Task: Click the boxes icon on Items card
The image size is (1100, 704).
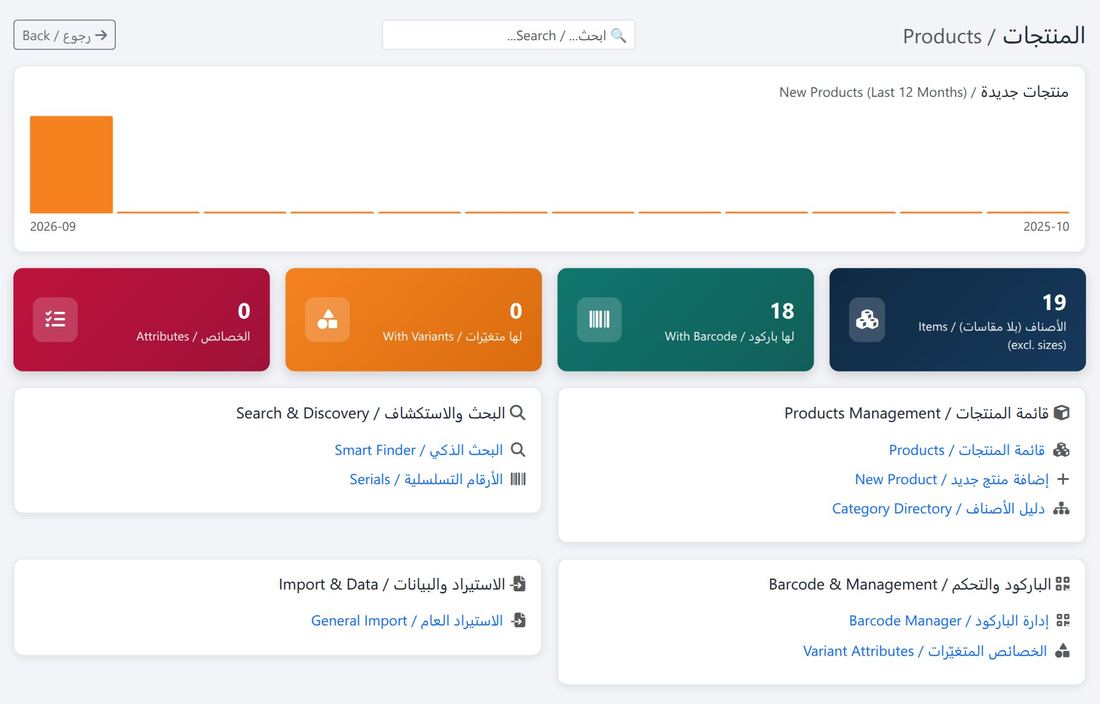Action: [867, 320]
